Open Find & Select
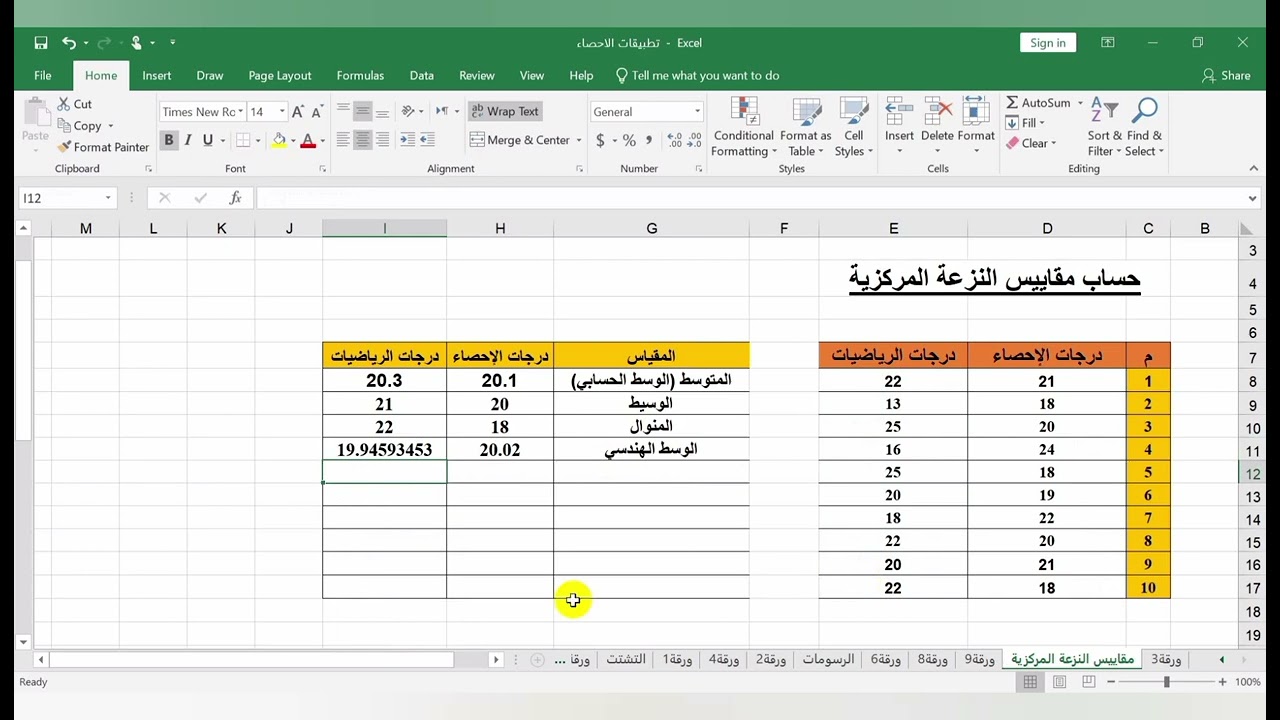Viewport: 1280px width, 720px height. pyautogui.click(x=1144, y=128)
